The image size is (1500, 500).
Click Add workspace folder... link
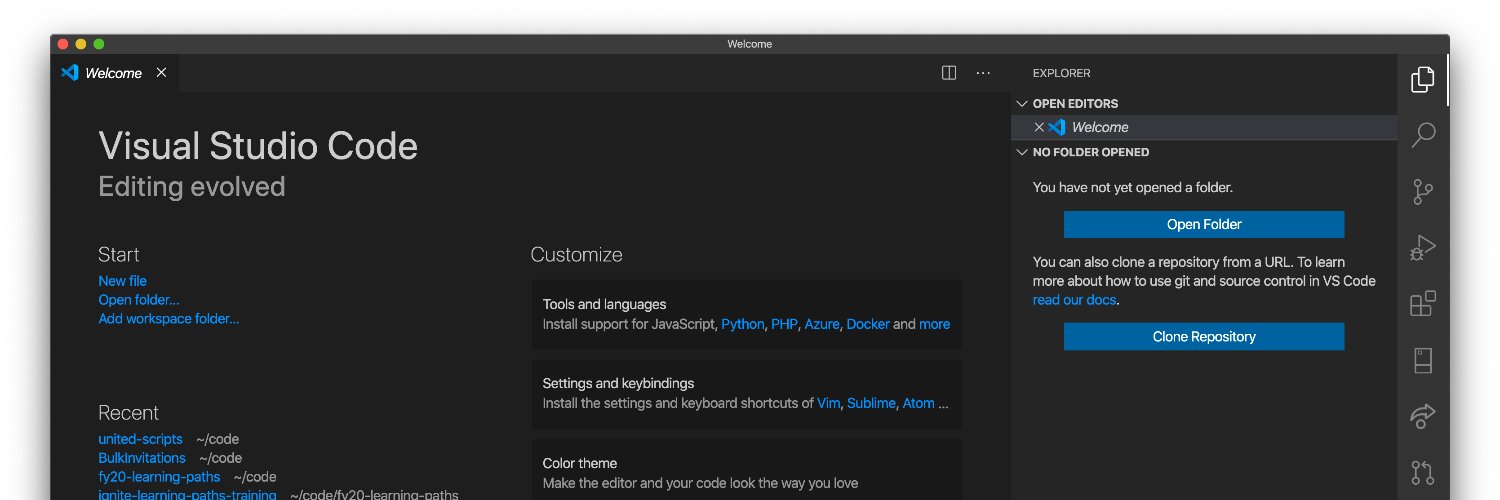pos(169,319)
